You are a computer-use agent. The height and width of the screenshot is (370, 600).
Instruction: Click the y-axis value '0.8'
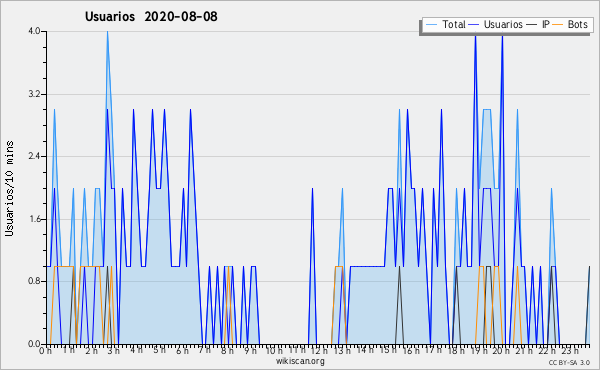coord(34,281)
